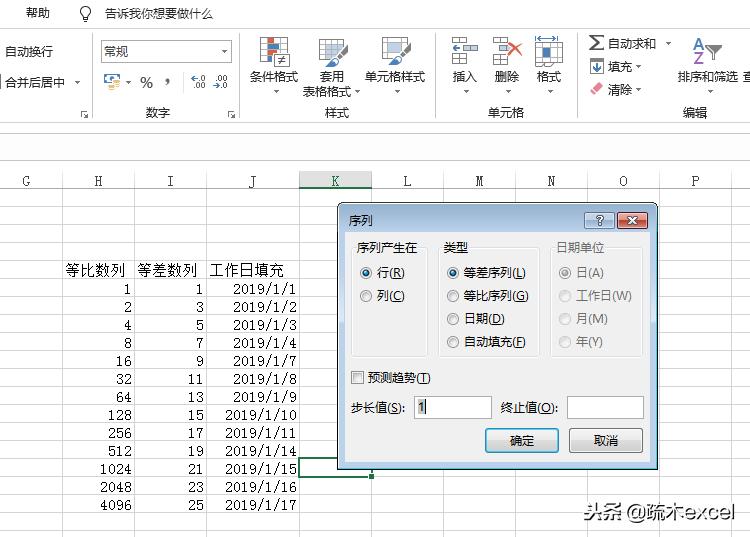Click the Format cells icon
This screenshot has width=750, height=537.
pos(549,51)
